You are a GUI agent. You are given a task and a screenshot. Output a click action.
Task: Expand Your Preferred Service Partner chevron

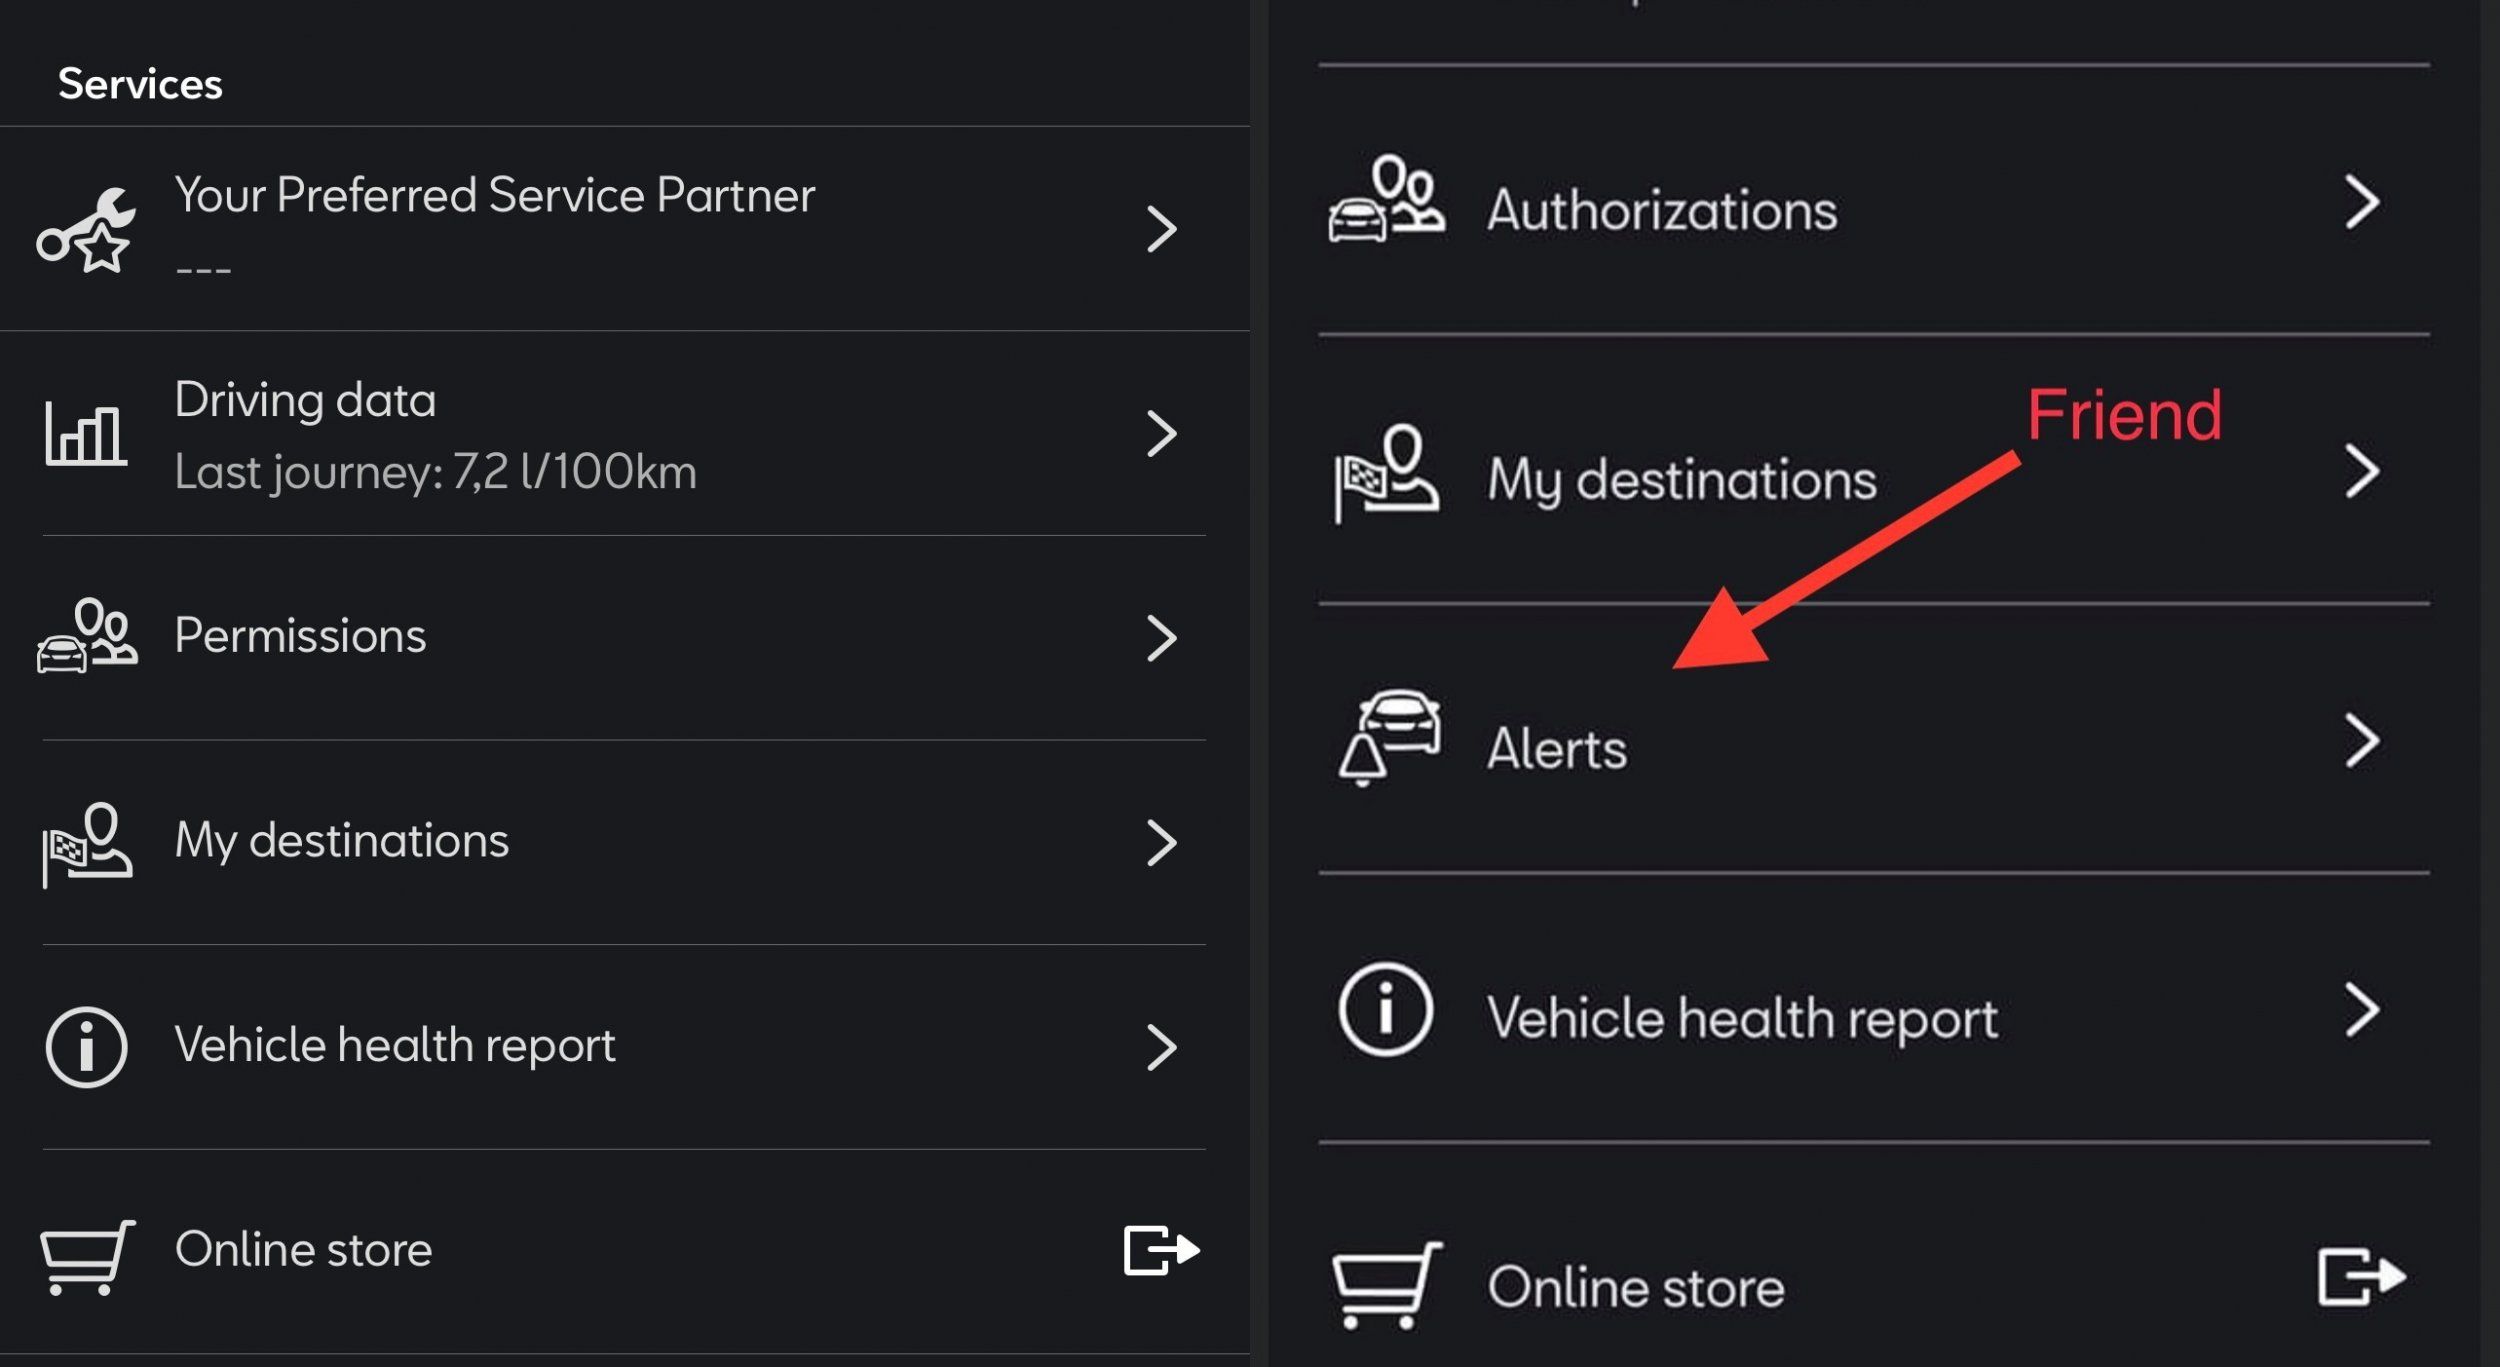tap(1161, 229)
